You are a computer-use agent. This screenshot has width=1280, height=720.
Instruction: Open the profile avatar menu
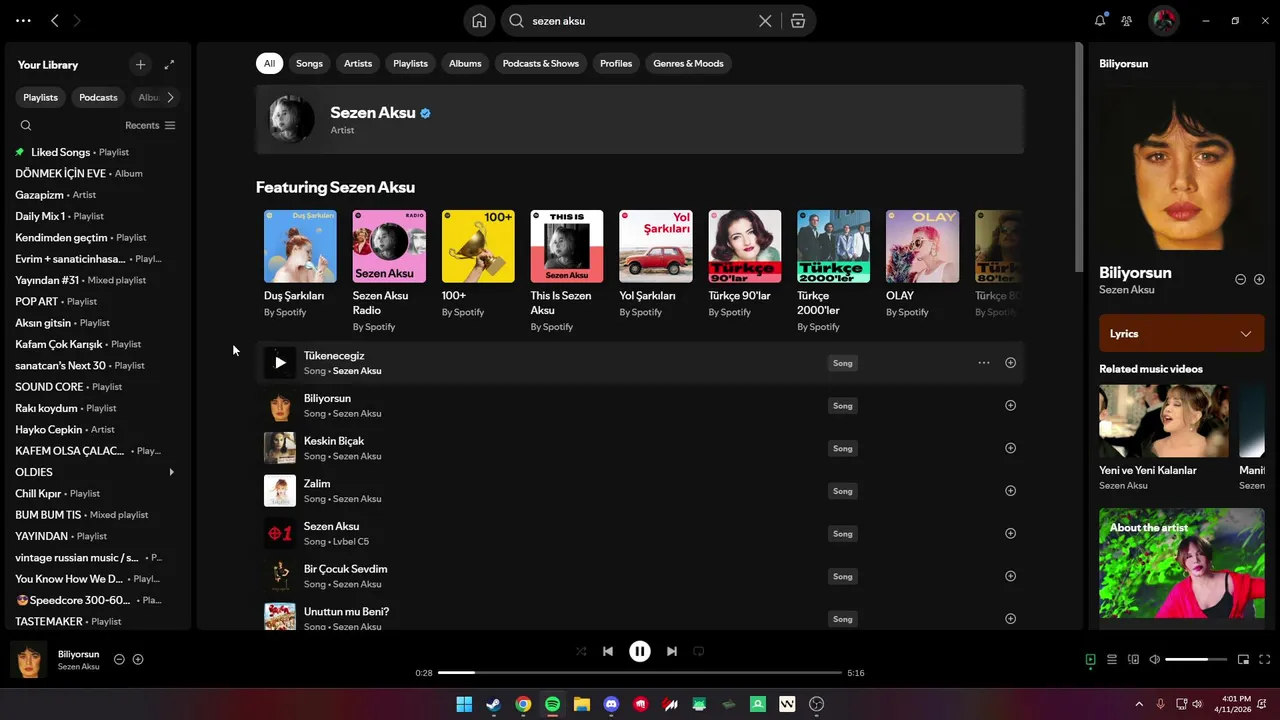click(1164, 20)
